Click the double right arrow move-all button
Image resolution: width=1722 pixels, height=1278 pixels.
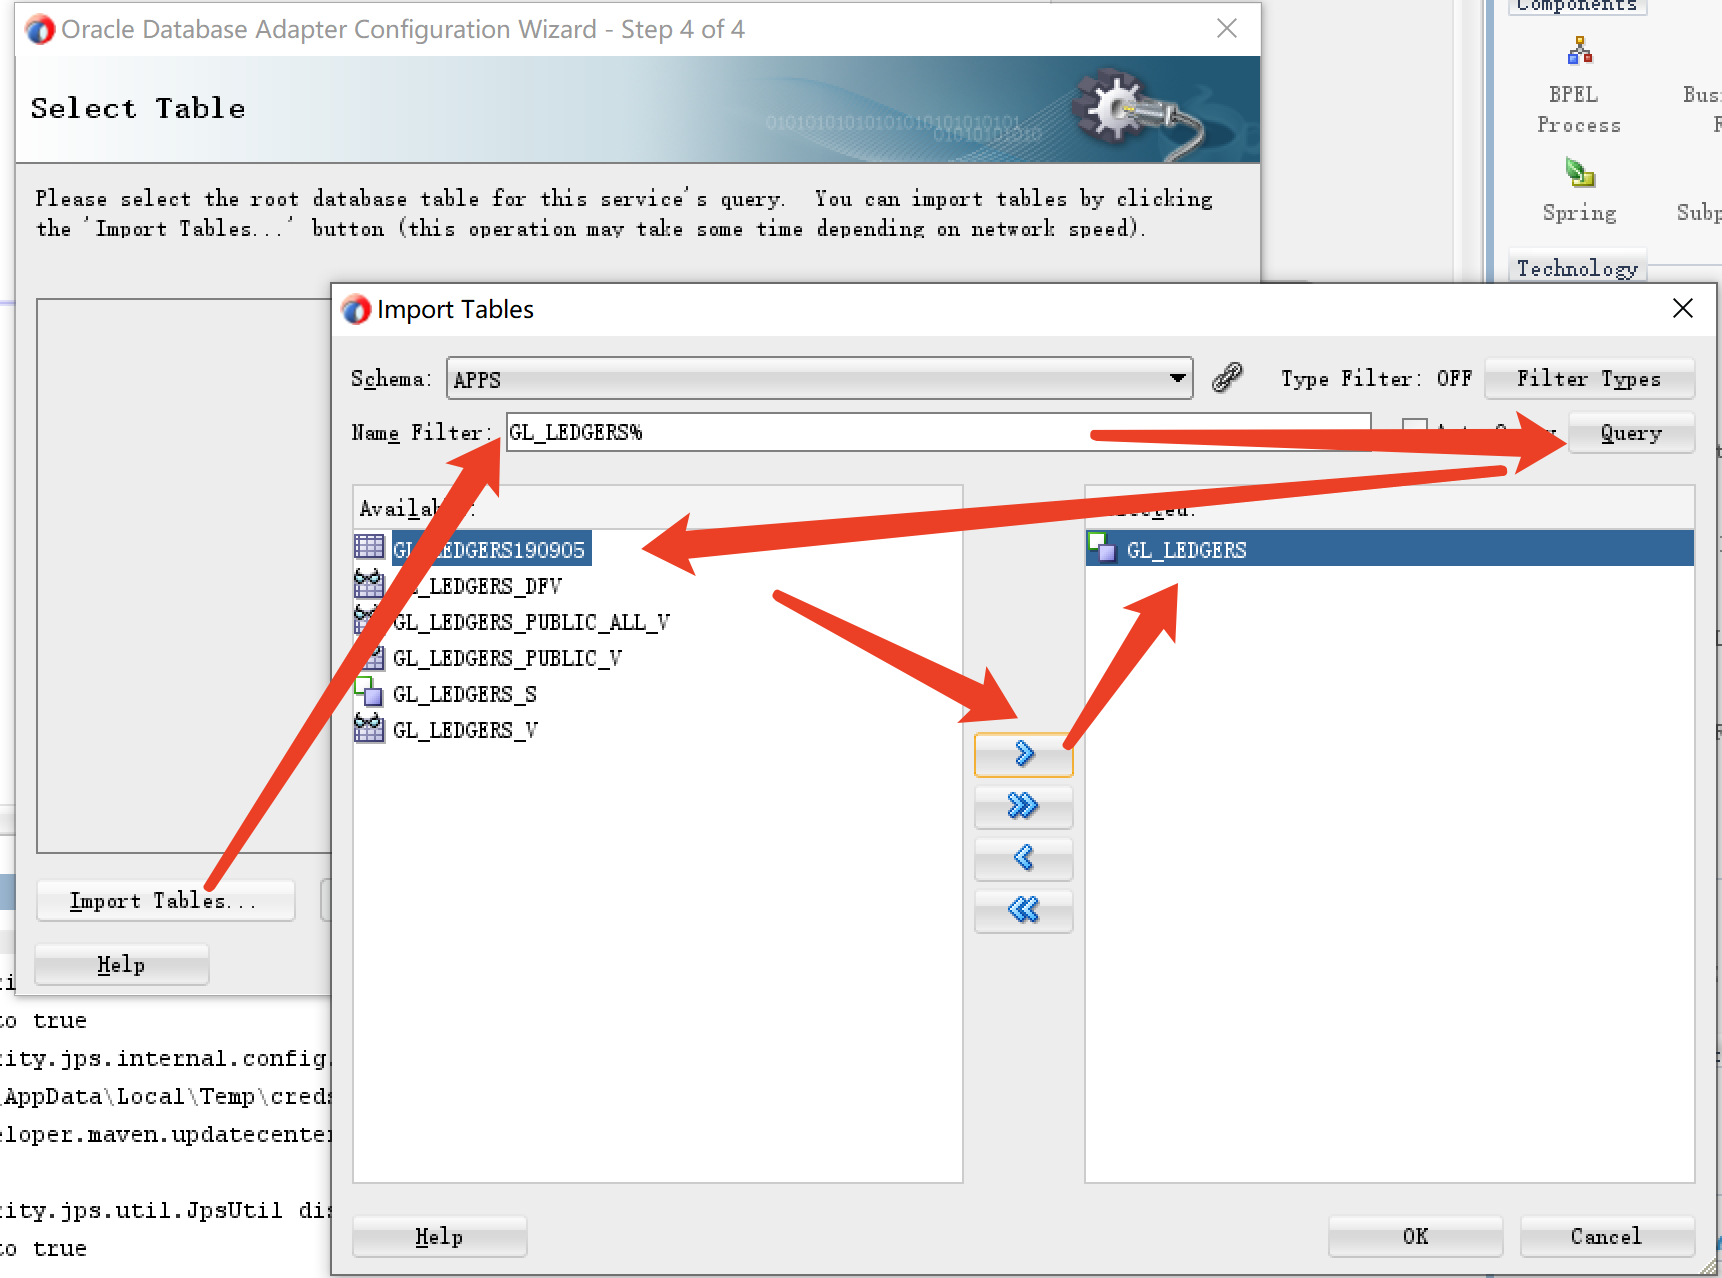pos(1023,806)
